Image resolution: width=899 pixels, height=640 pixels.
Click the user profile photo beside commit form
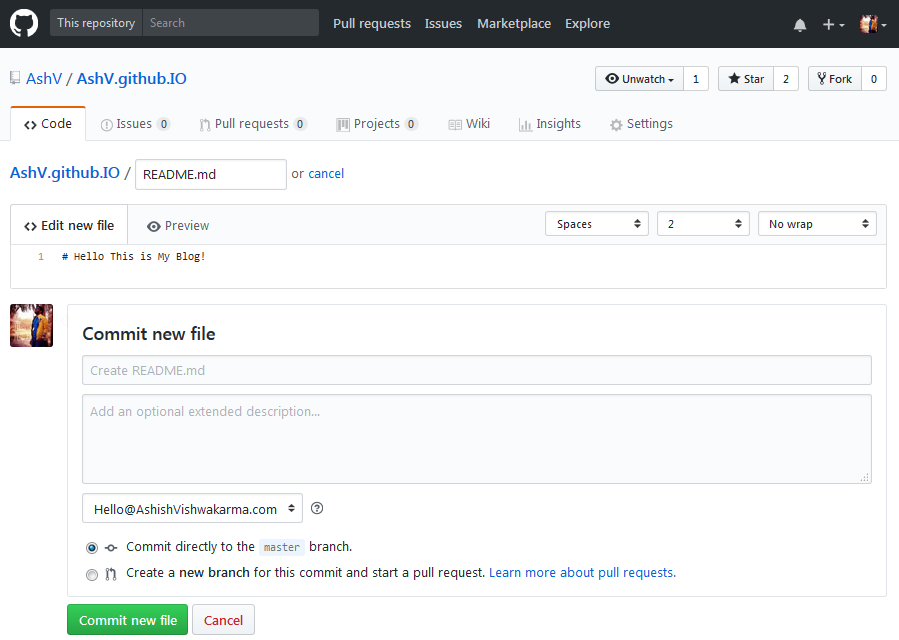(32, 325)
